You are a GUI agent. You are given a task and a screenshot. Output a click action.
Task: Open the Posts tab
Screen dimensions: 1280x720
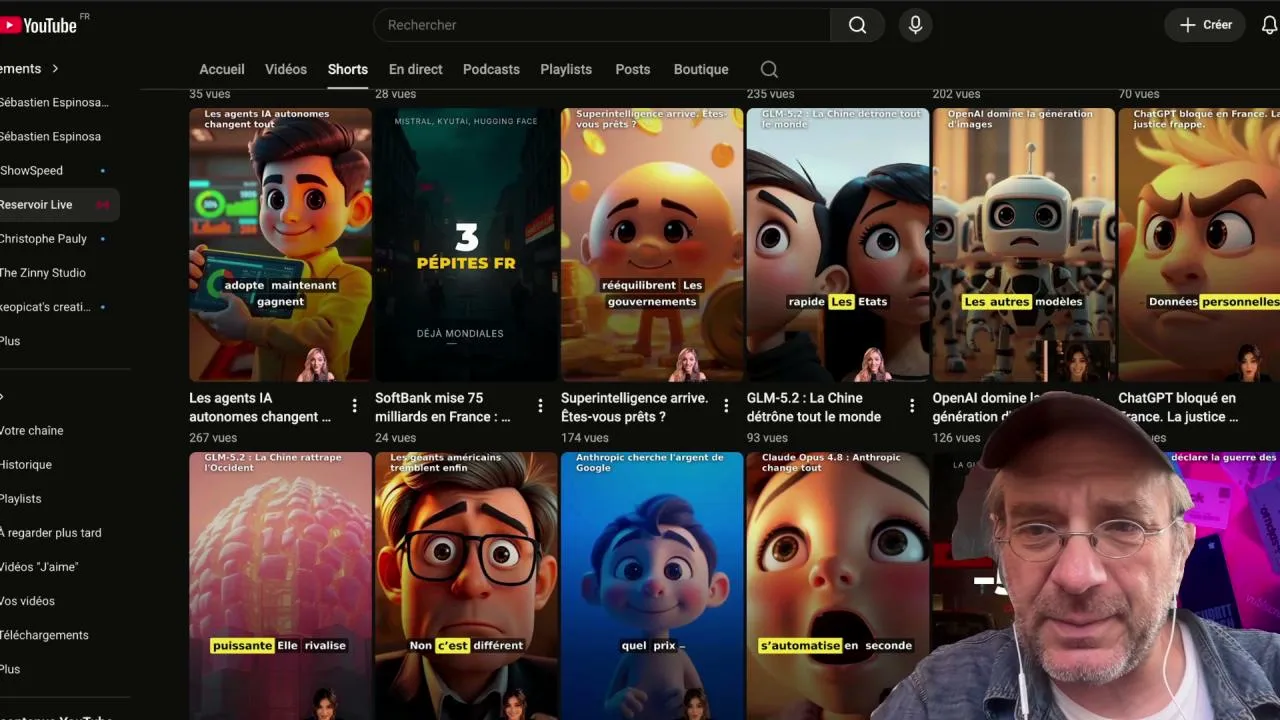point(633,69)
